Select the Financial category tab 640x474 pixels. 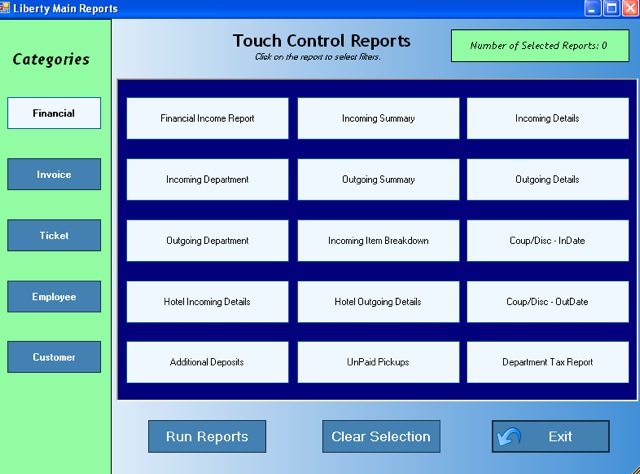[x=54, y=113]
